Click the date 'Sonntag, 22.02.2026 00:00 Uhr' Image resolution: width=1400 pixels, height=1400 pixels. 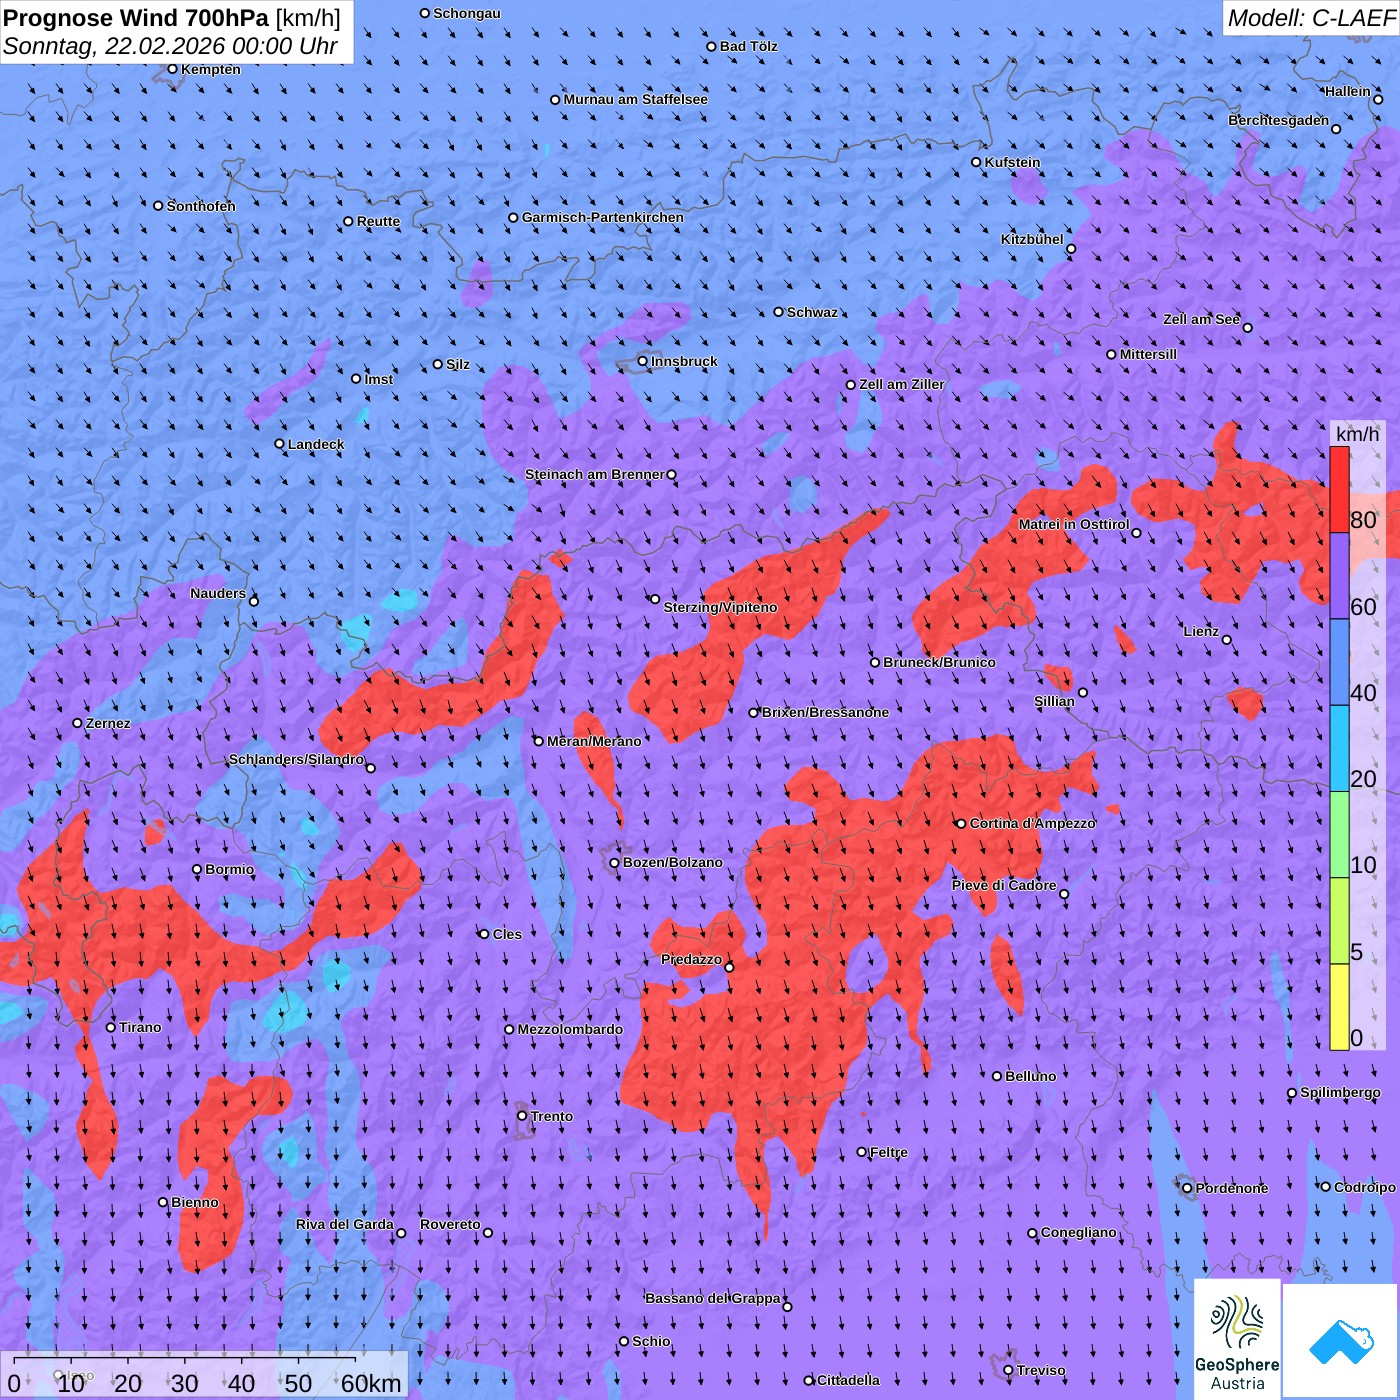coord(170,46)
